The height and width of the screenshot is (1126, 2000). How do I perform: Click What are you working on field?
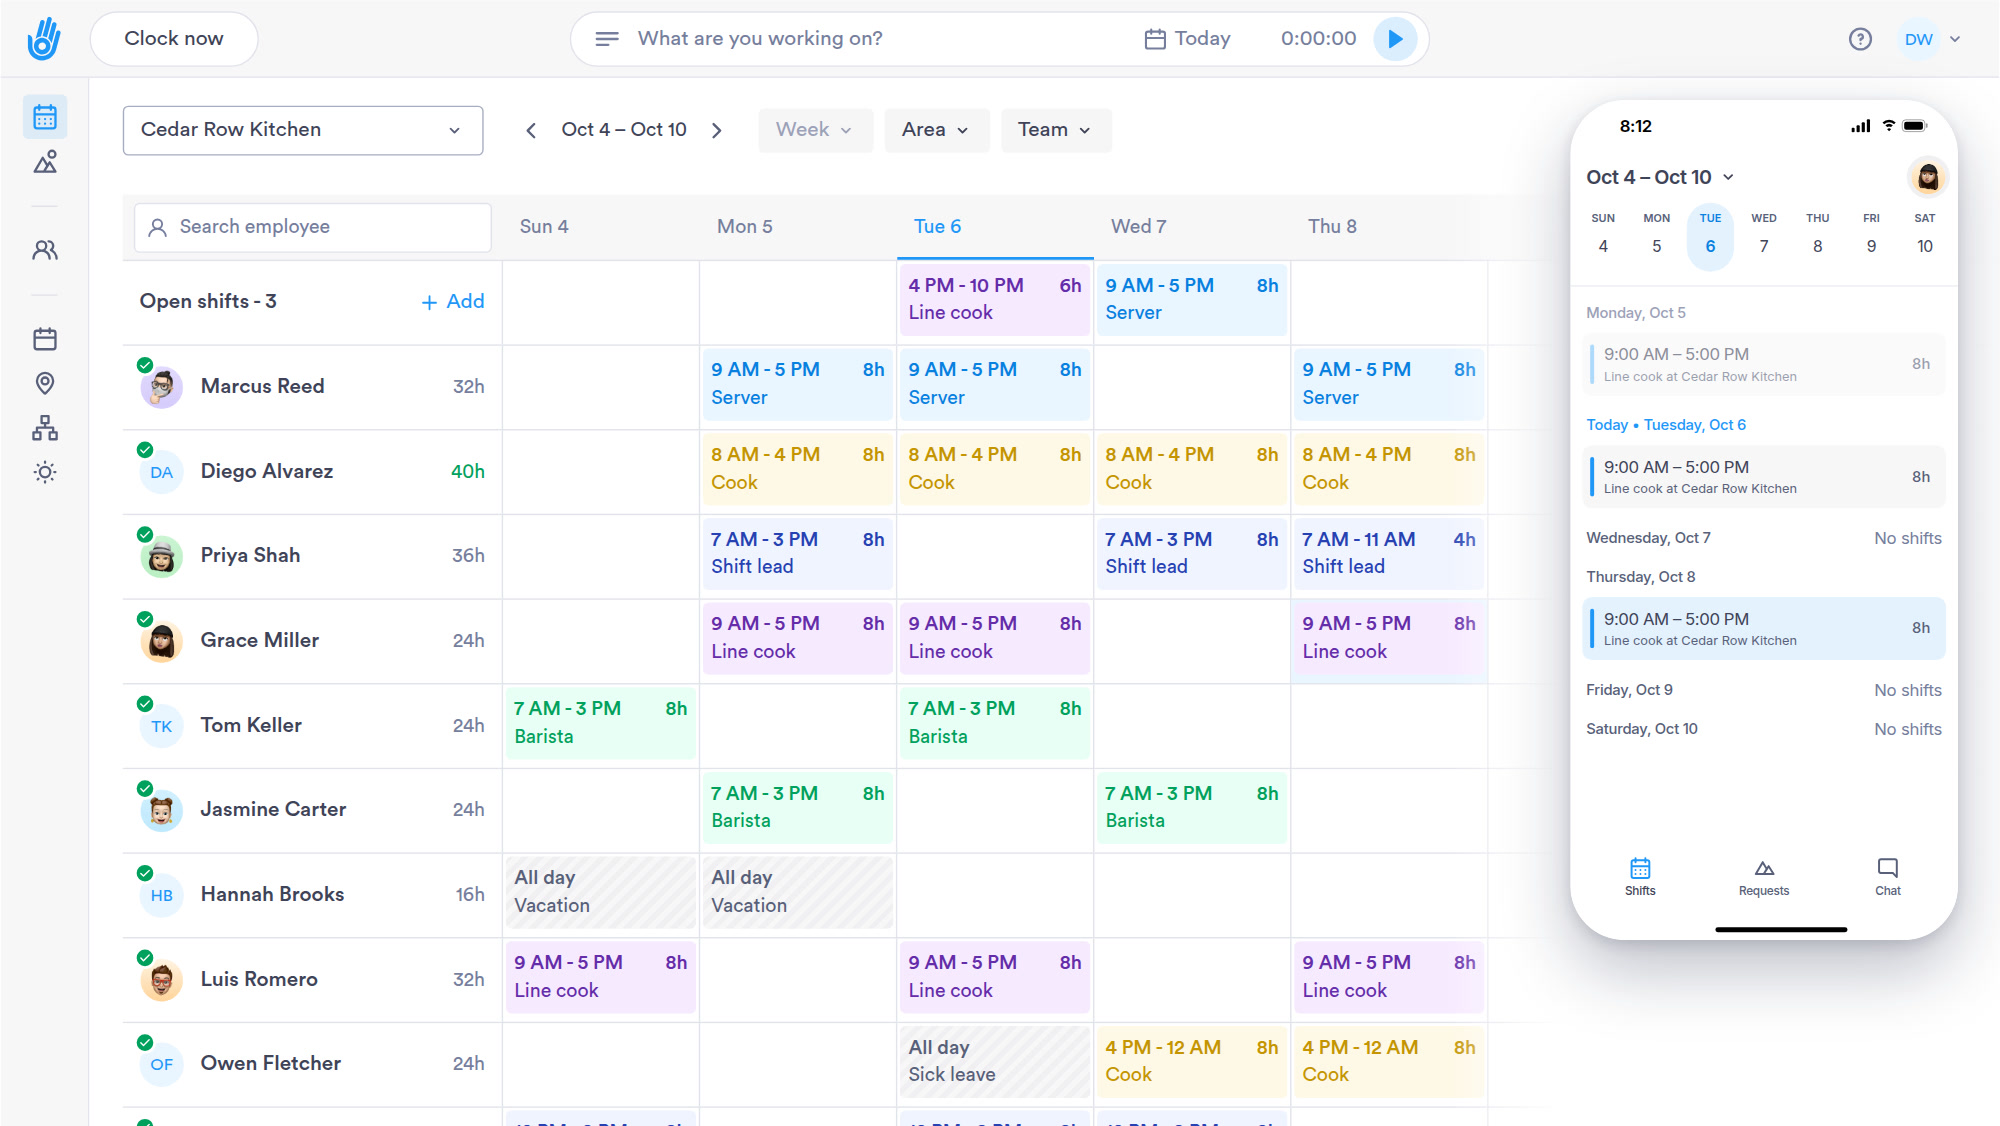click(761, 39)
